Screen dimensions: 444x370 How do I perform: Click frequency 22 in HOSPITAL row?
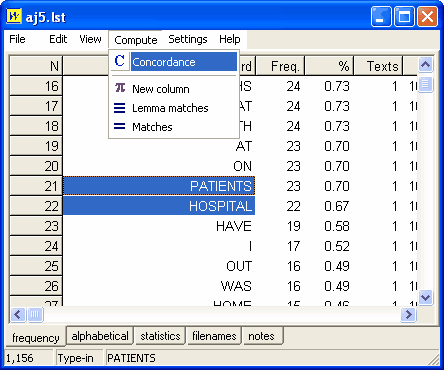coord(293,206)
